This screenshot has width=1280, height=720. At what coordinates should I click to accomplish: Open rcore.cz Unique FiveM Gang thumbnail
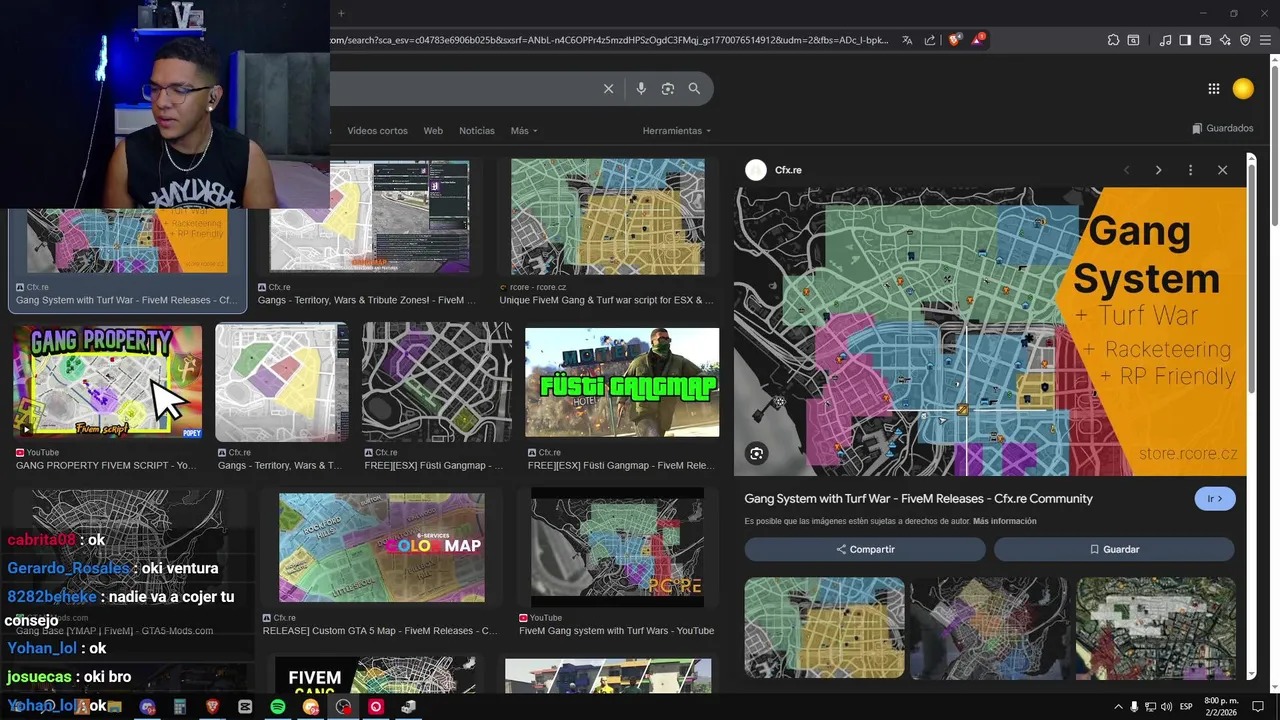point(607,217)
